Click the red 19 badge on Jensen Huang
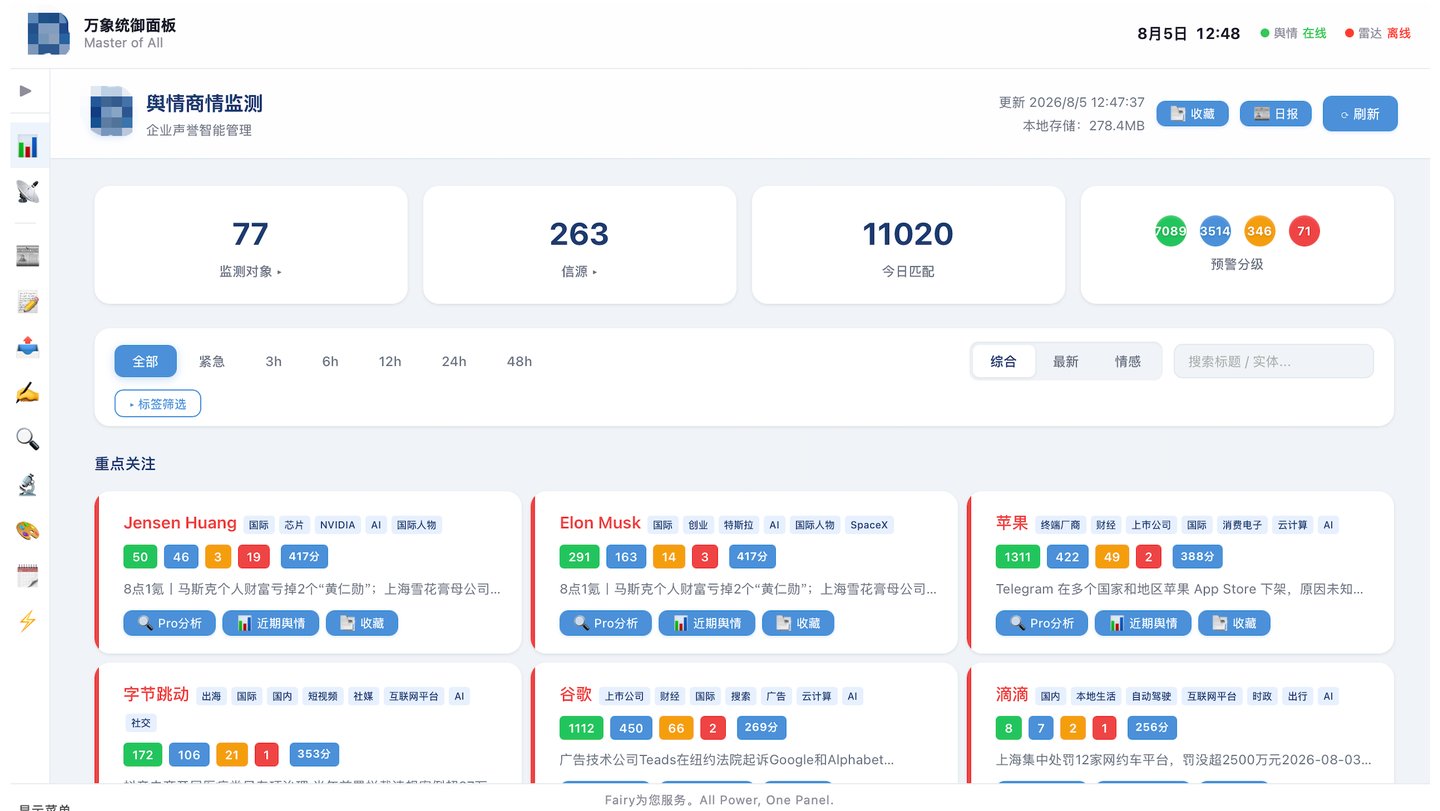 point(254,557)
